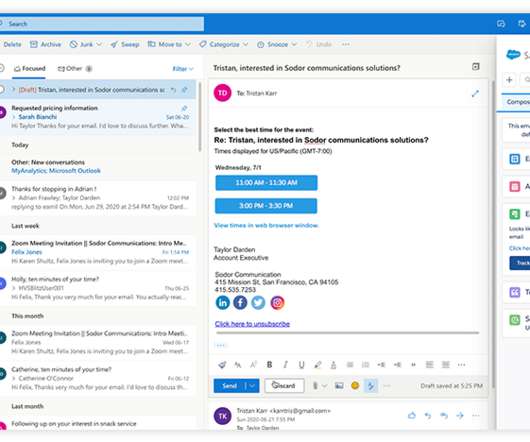Viewport: 530px width, 442px height.
Task: Apply the format painter in the compose toolbar
Action: [x=222, y=365]
